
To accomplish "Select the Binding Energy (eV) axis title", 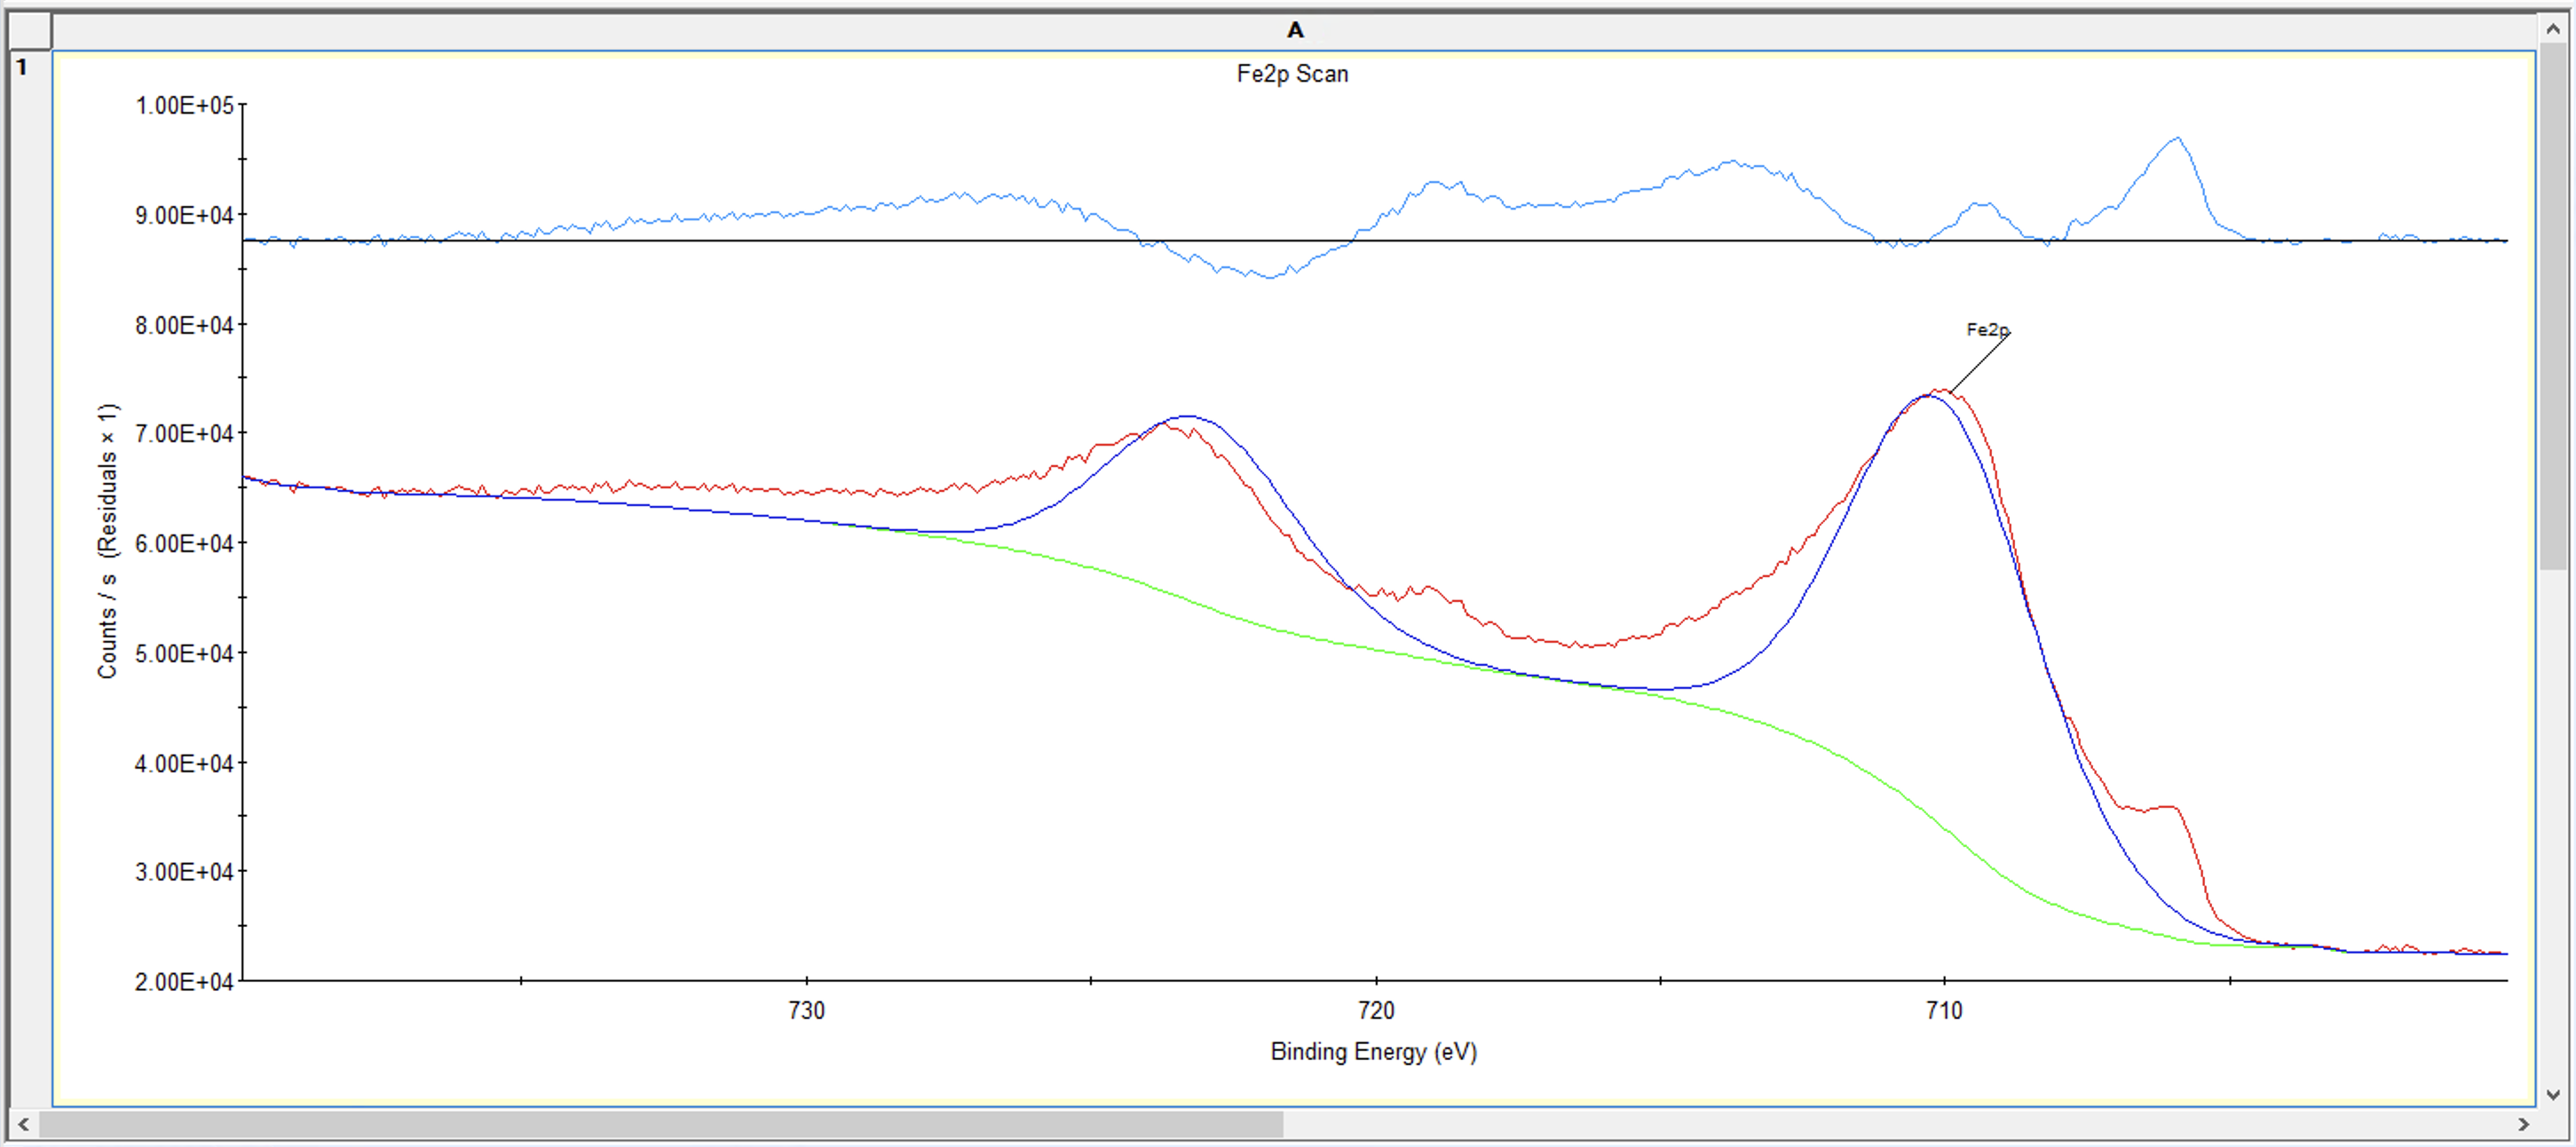I will pyautogui.click(x=1373, y=1051).
